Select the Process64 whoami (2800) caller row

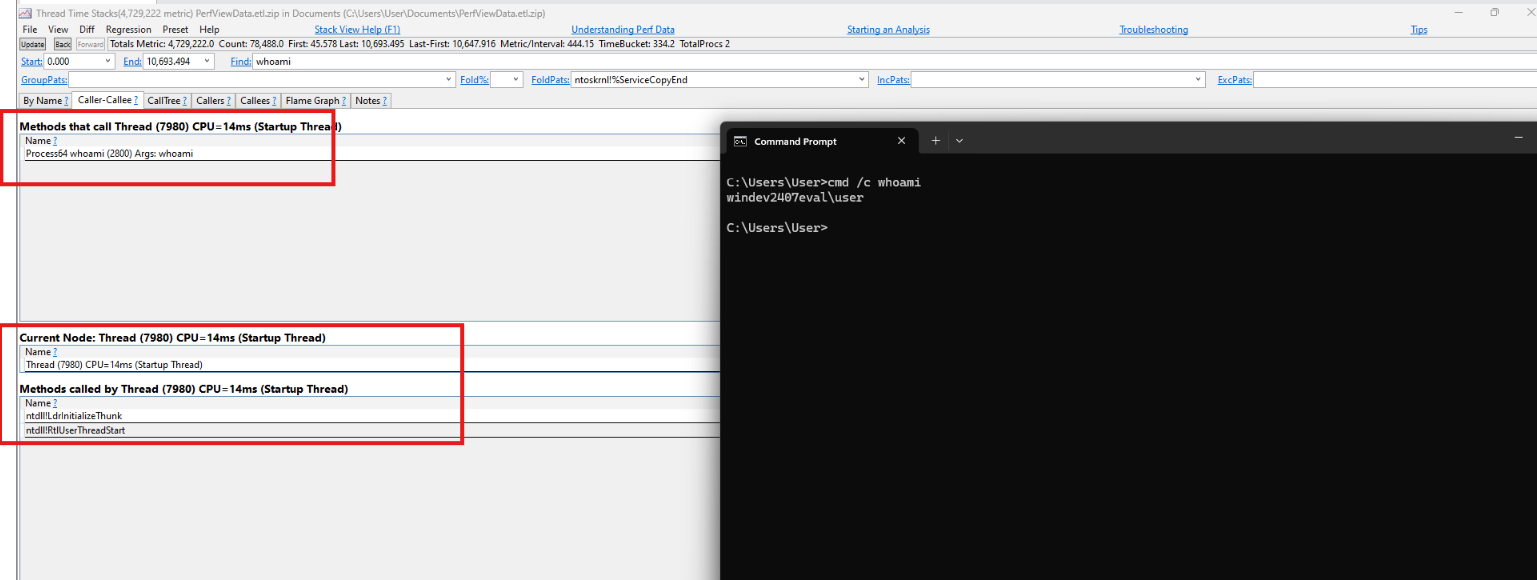371,154
